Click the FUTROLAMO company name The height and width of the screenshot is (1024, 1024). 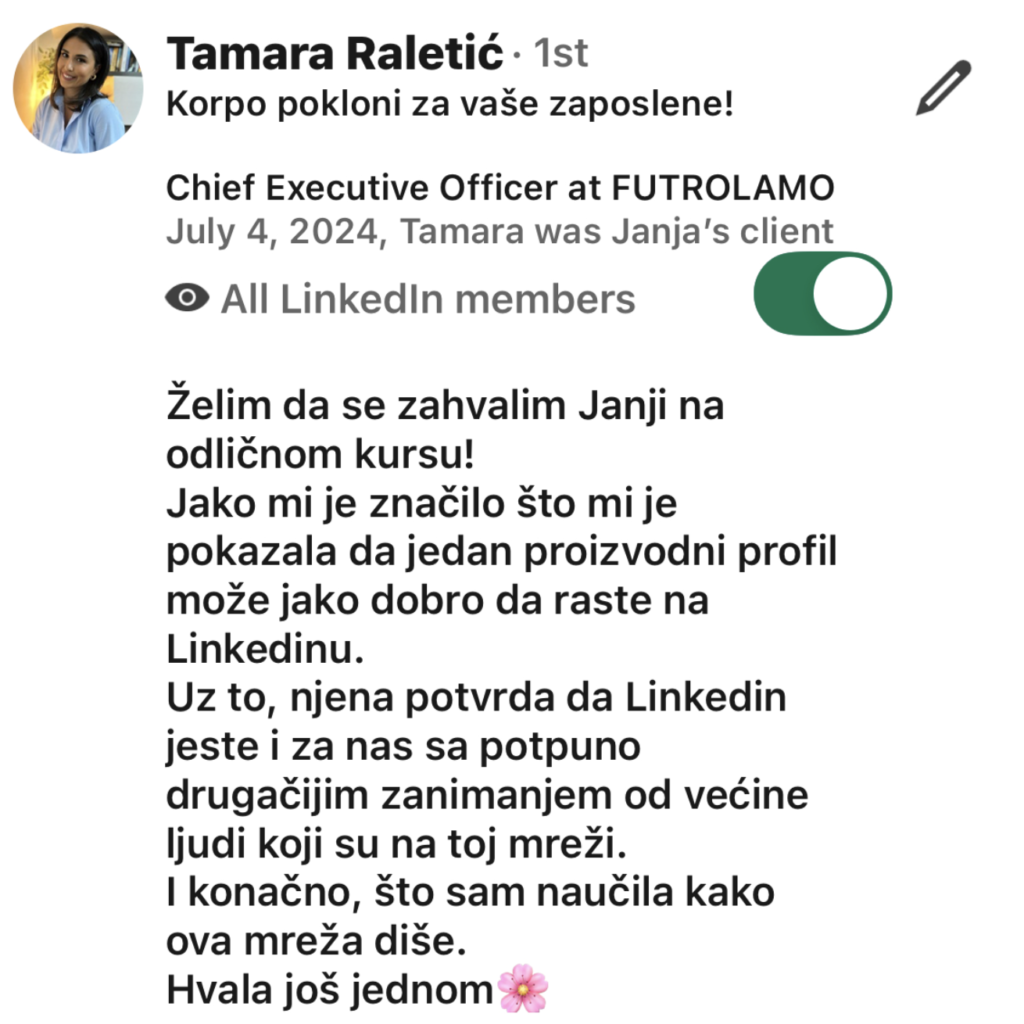pyautogui.click(x=723, y=188)
